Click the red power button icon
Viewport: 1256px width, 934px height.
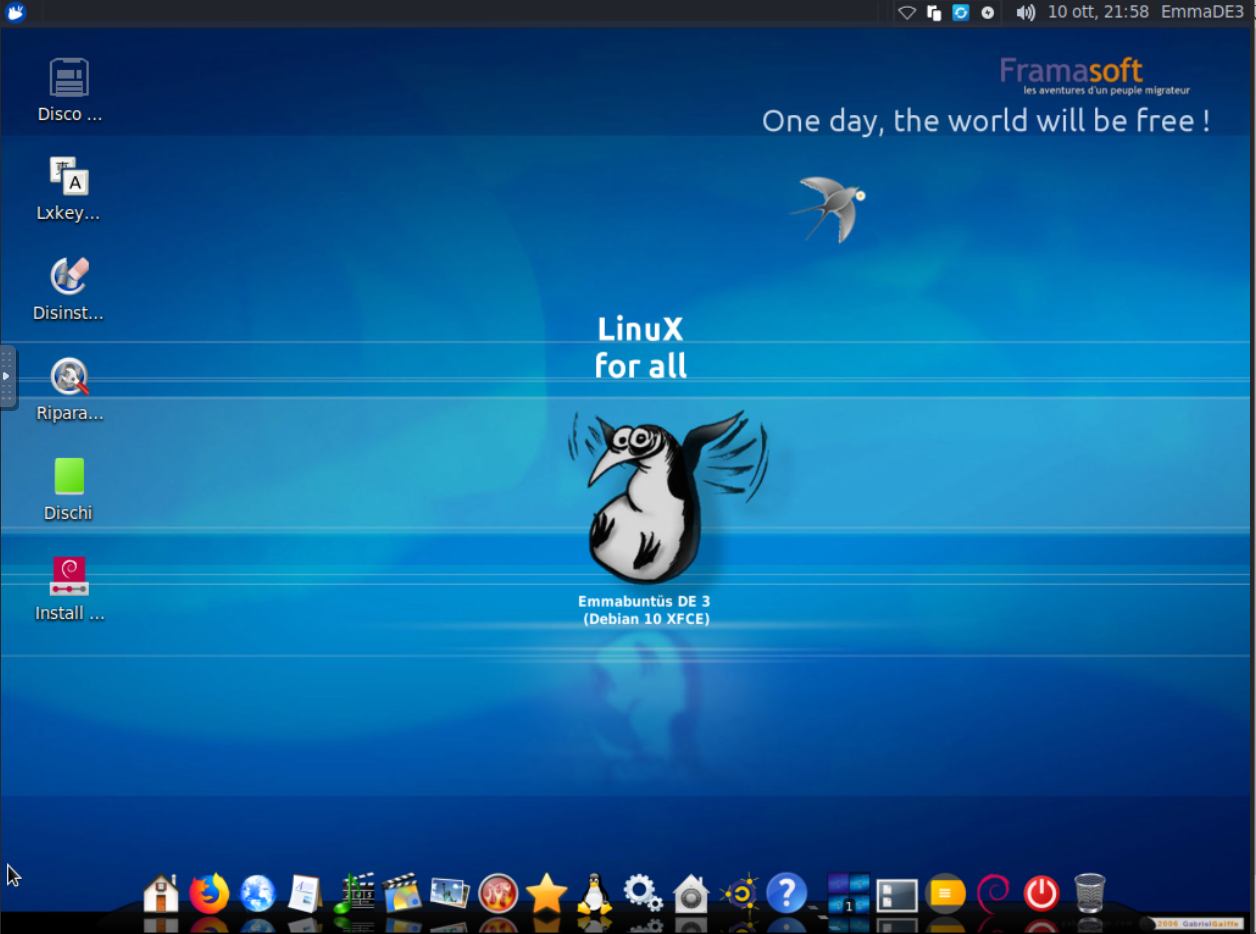(1041, 892)
